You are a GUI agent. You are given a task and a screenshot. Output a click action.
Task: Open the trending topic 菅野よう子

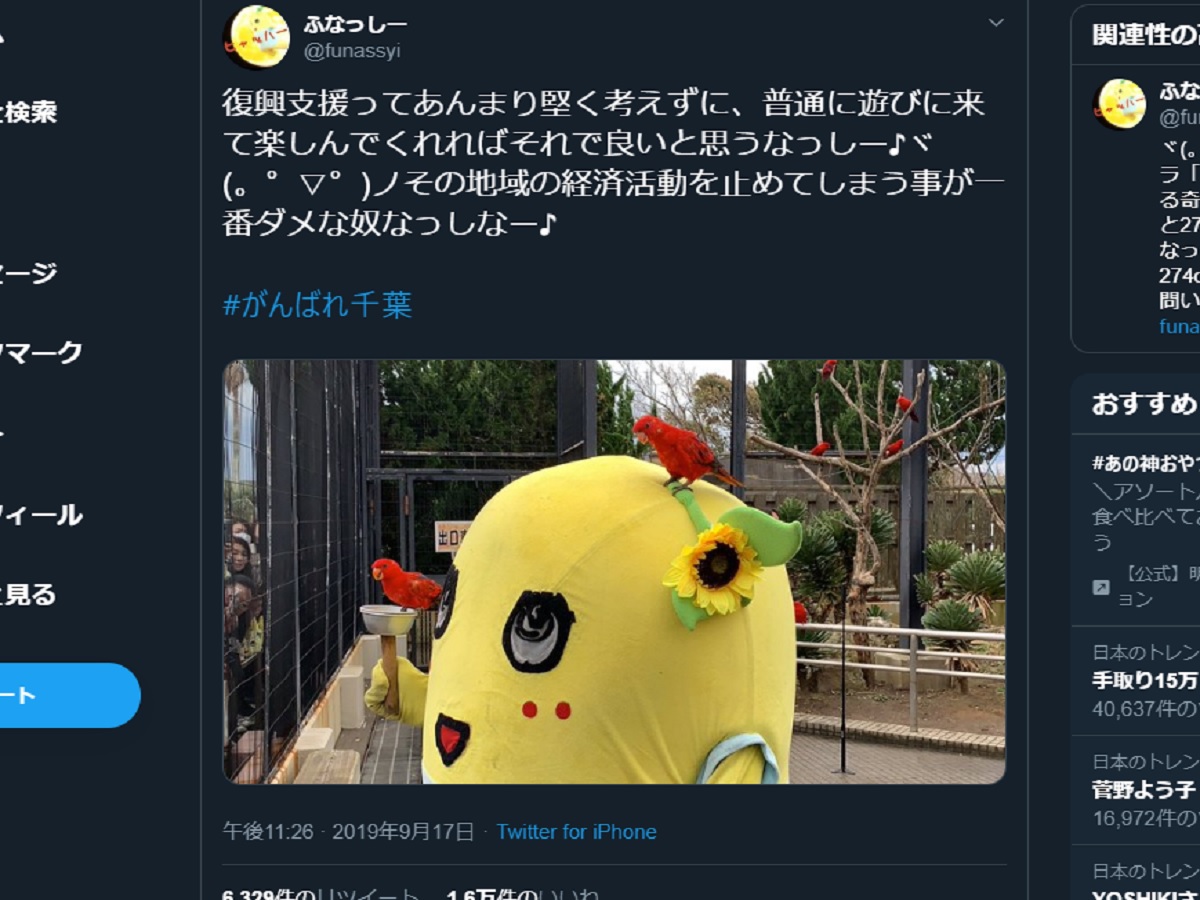click(x=1145, y=790)
